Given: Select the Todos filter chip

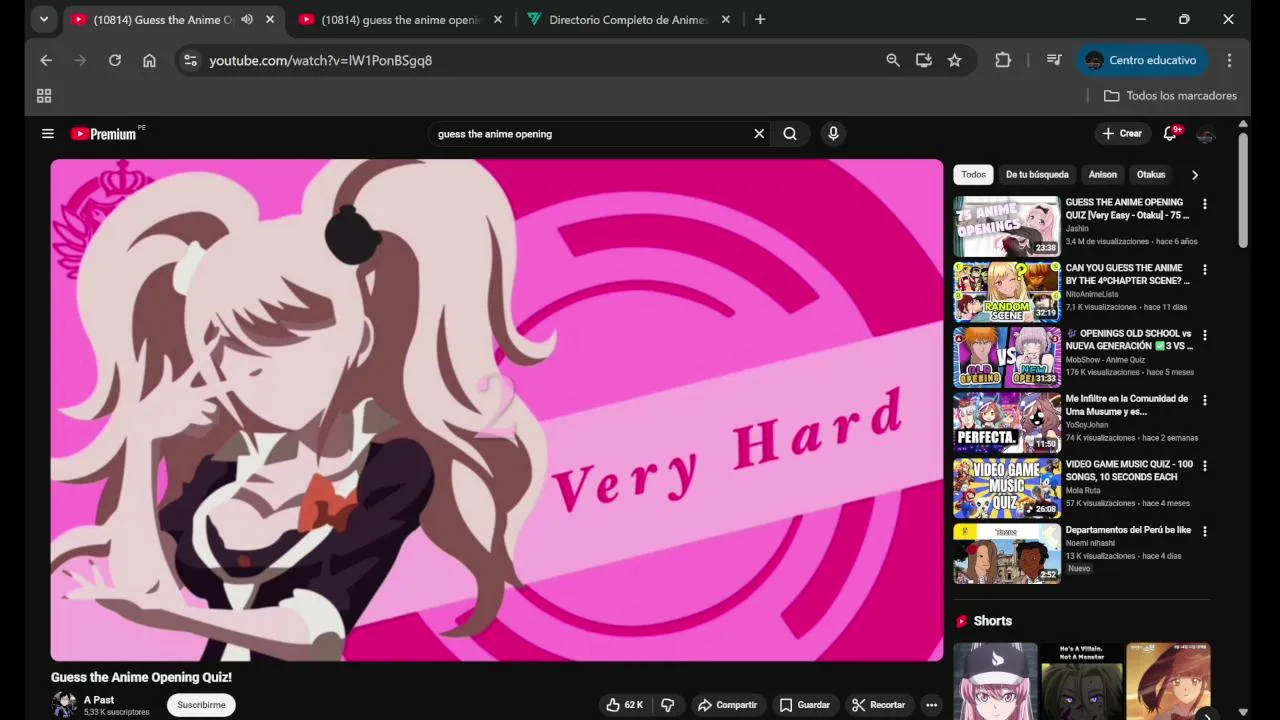Looking at the screenshot, I should pos(973,174).
